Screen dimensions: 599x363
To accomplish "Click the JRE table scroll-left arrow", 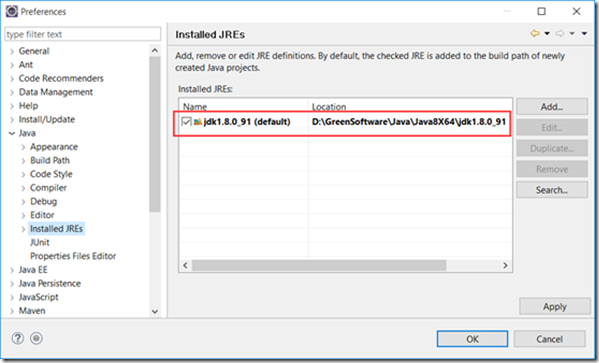I will pyautogui.click(x=185, y=265).
